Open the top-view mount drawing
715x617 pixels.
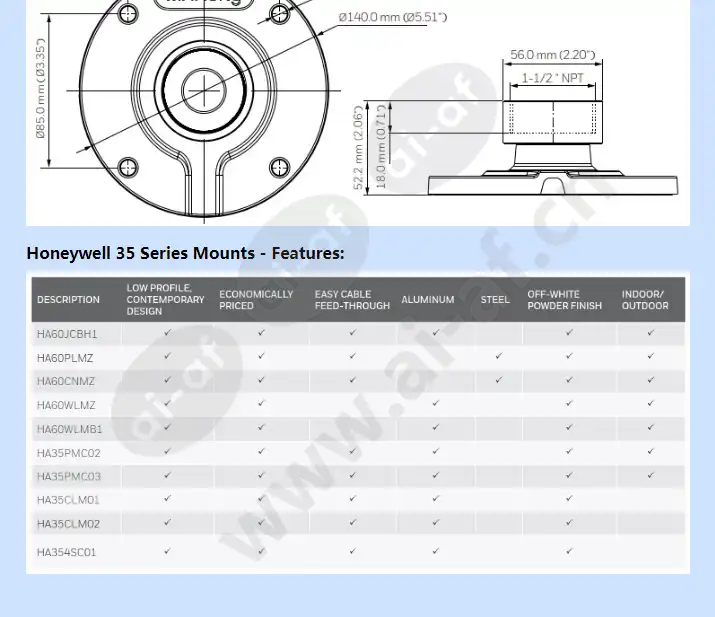click(204, 107)
